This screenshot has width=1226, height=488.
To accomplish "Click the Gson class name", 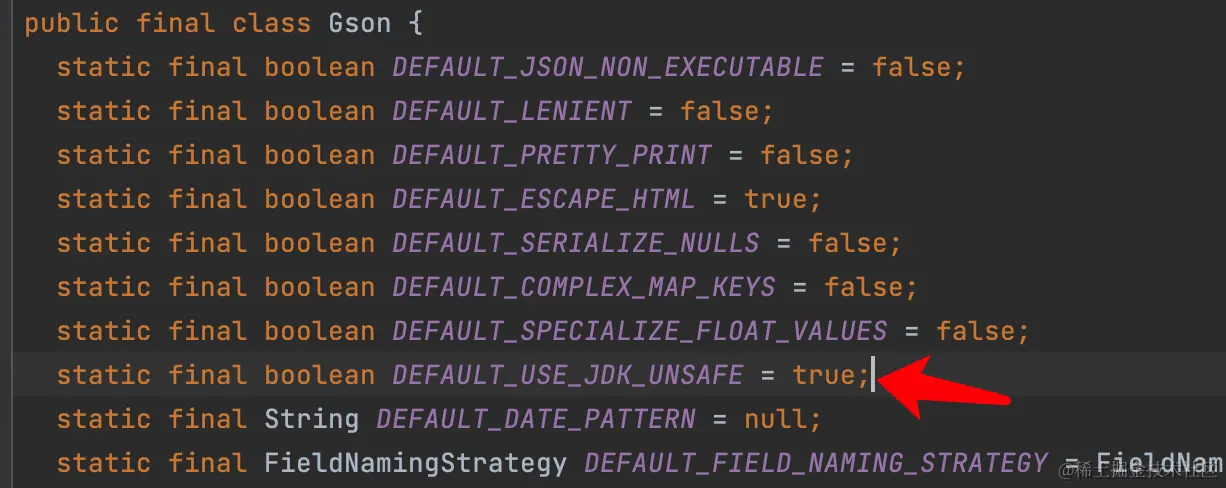I will tap(359, 23).
